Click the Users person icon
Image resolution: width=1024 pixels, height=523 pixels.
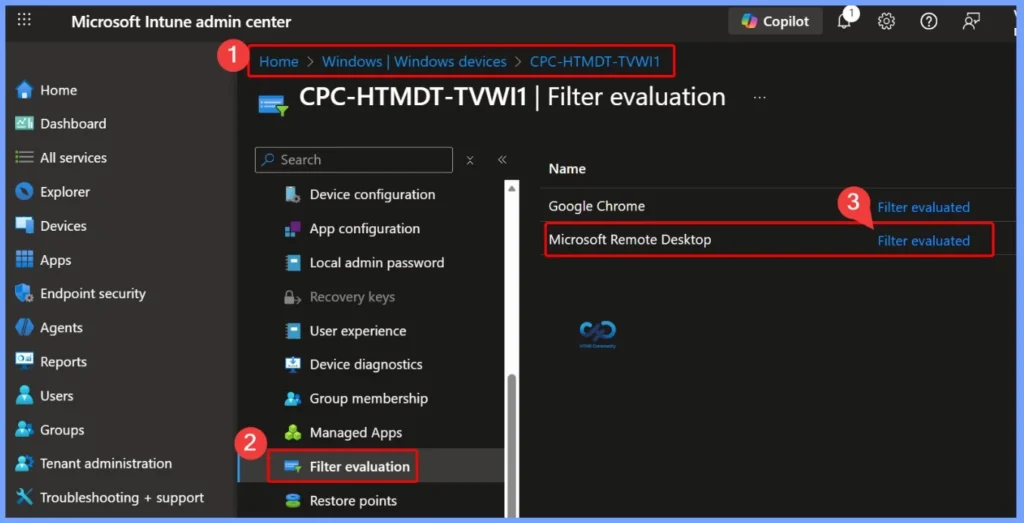coord(24,396)
